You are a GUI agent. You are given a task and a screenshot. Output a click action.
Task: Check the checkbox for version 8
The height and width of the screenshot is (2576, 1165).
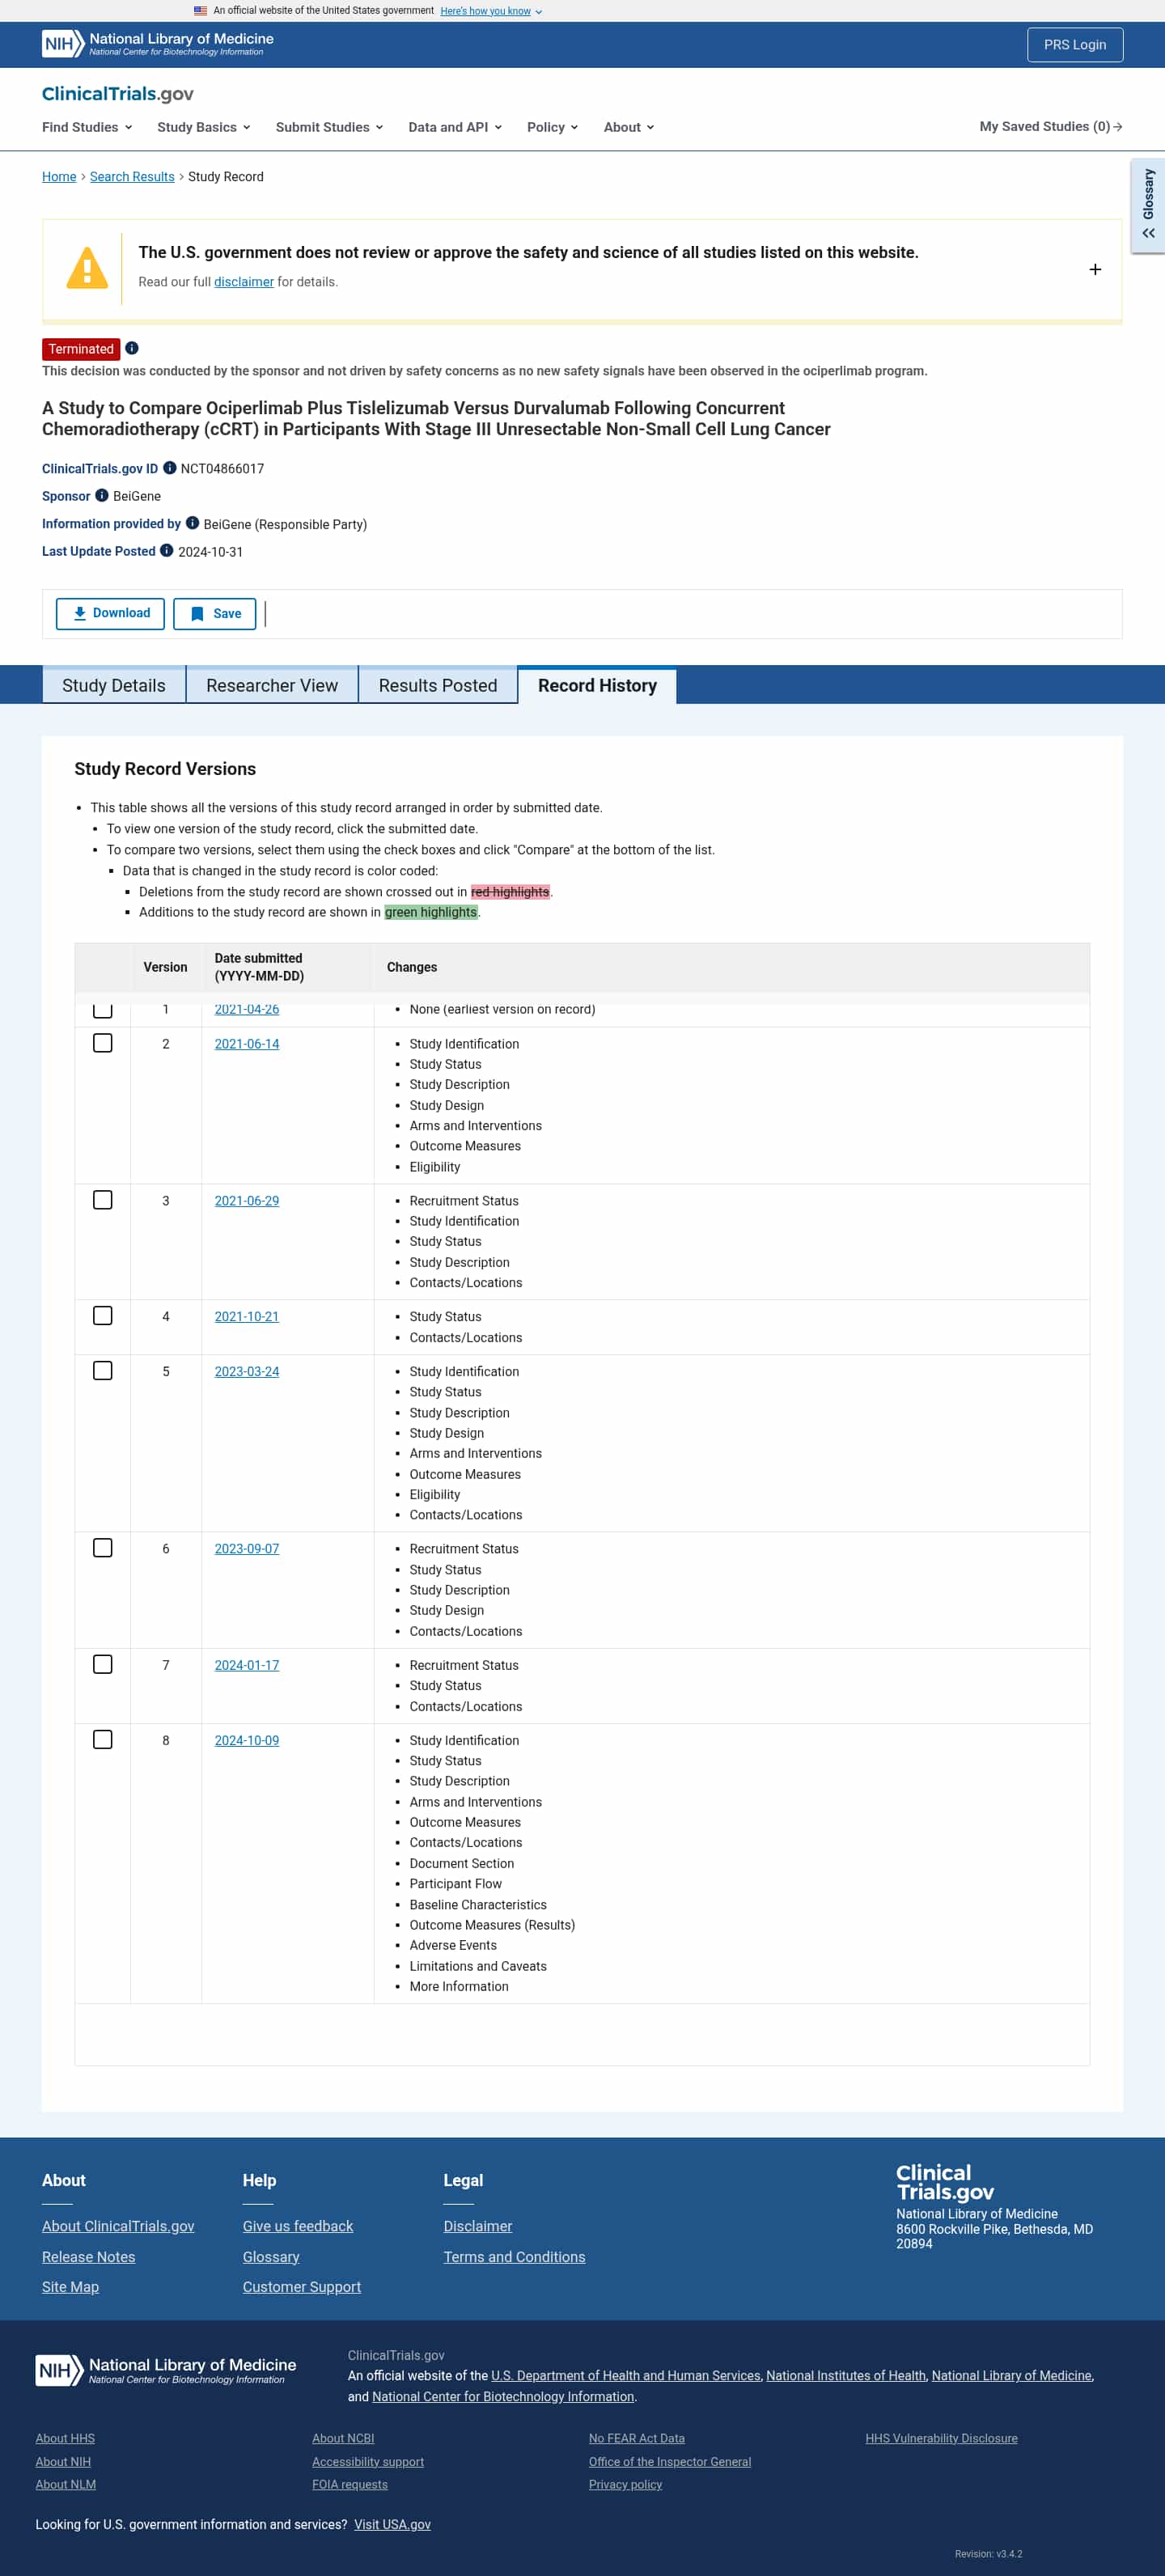click(x=103, y=1739)
